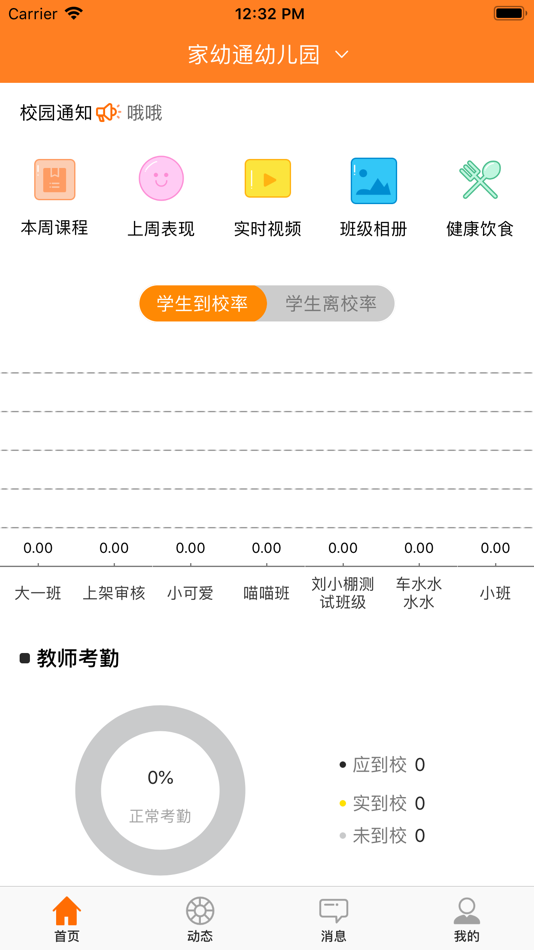
Task: Open the 健康饮食 fork and spoon icon
Action: tap(480, 179)
